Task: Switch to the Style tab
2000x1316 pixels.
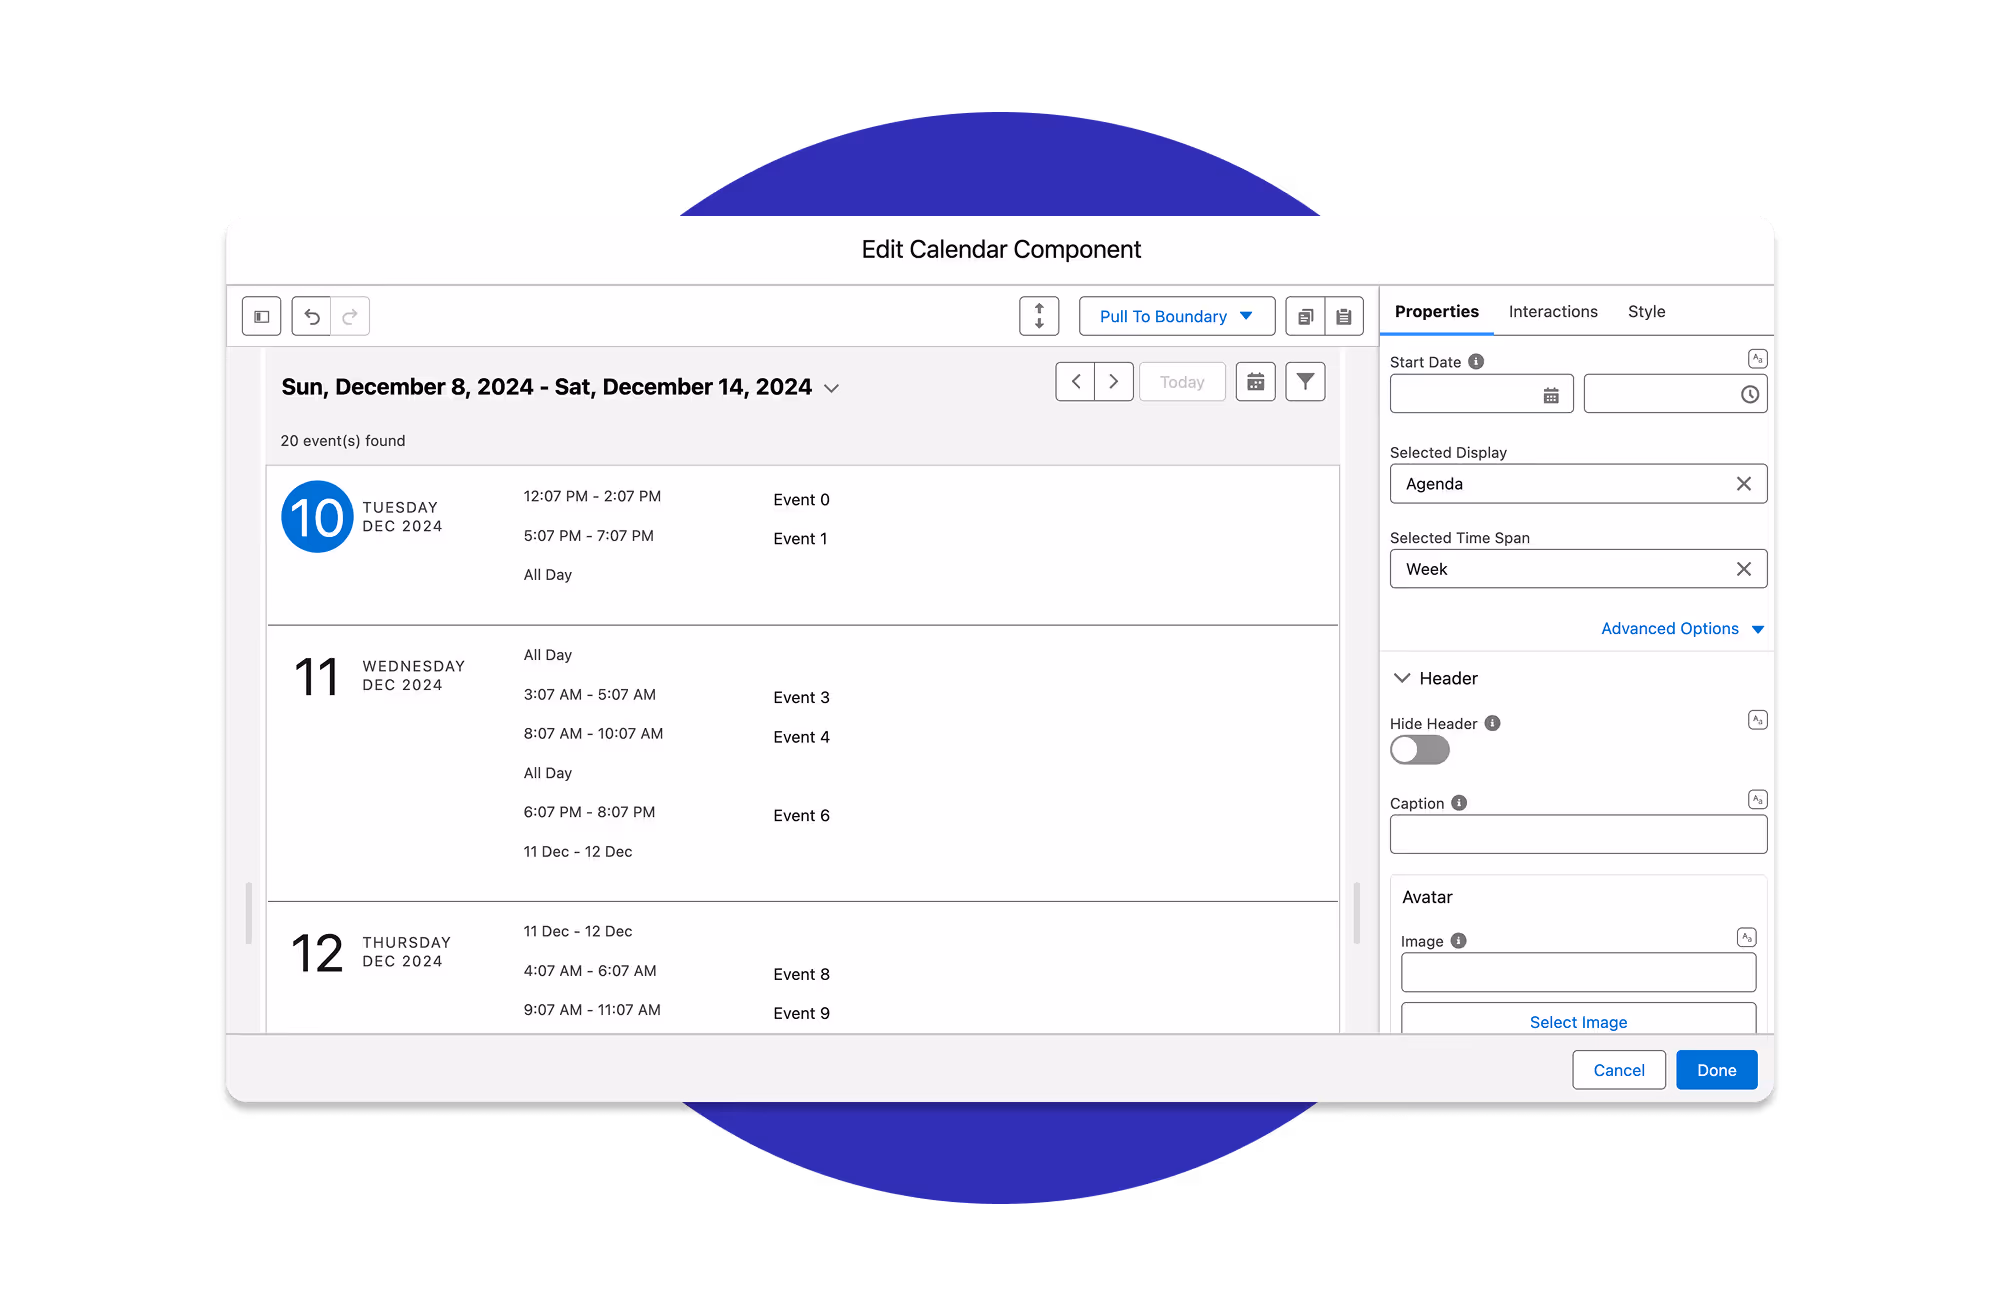Action: pyautogui.click(x=1646, y=312)
